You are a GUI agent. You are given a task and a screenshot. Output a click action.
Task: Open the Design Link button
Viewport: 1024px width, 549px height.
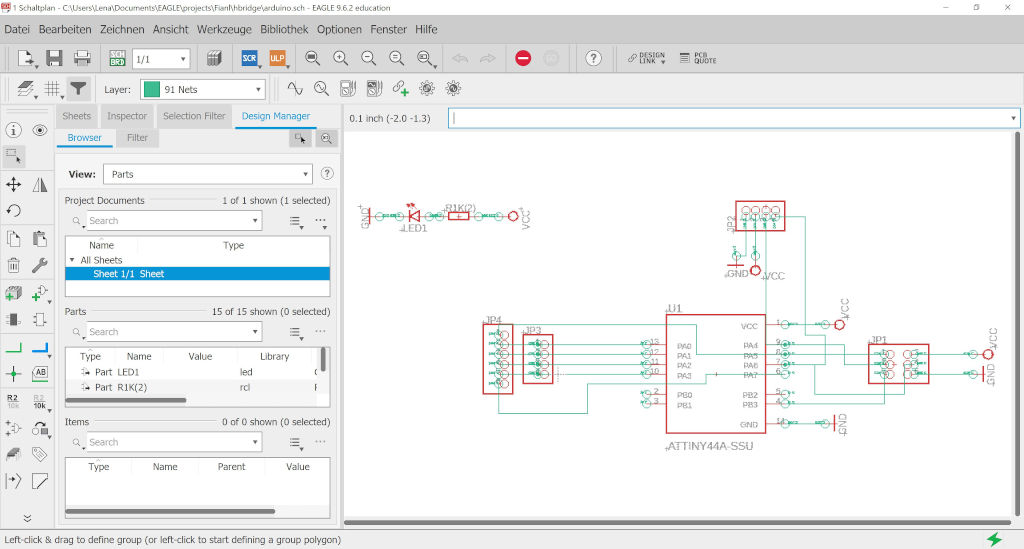click(646, 58)
